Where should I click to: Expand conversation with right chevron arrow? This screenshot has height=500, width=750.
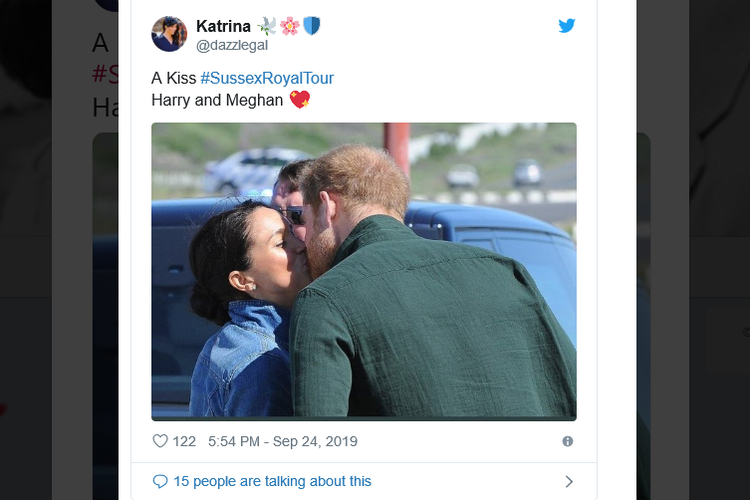pos(568,481)
